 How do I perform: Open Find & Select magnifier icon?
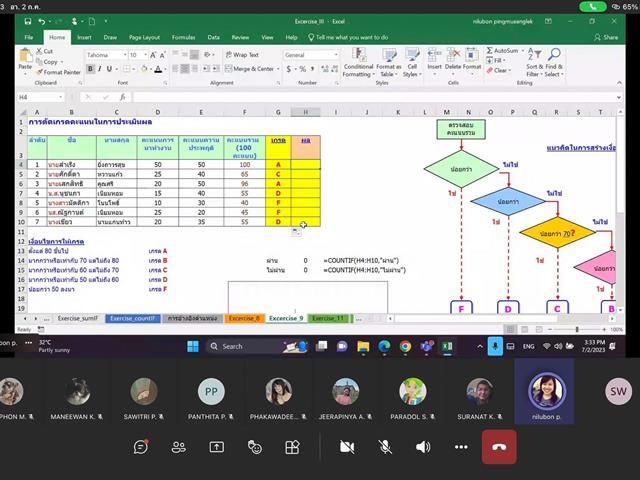point(554,54)
